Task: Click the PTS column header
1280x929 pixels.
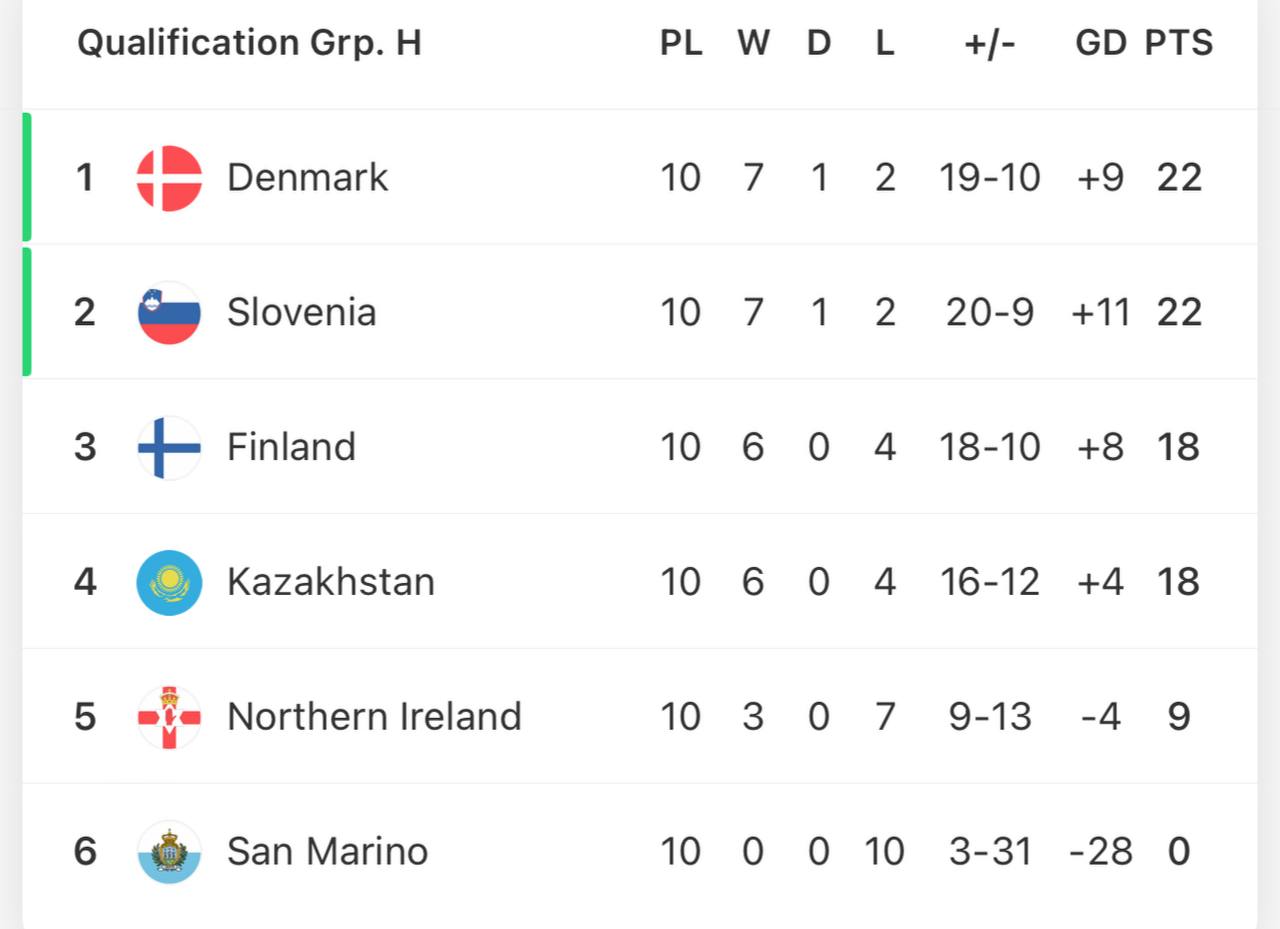Action: tap(1179, 43)
